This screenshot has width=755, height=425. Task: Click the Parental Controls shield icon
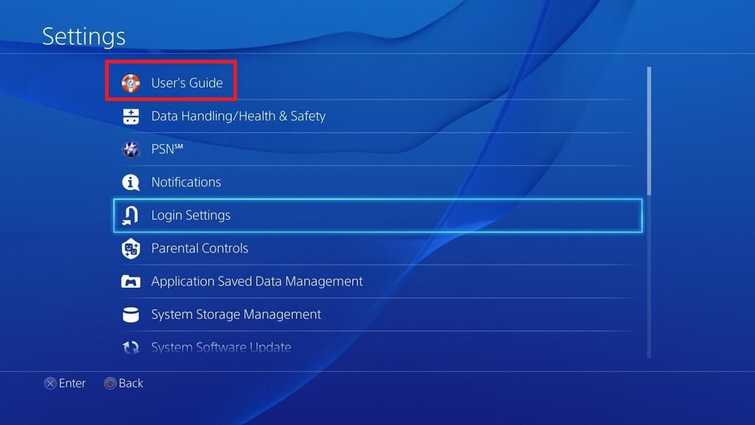pyautogui.click(x=130, y=248)
